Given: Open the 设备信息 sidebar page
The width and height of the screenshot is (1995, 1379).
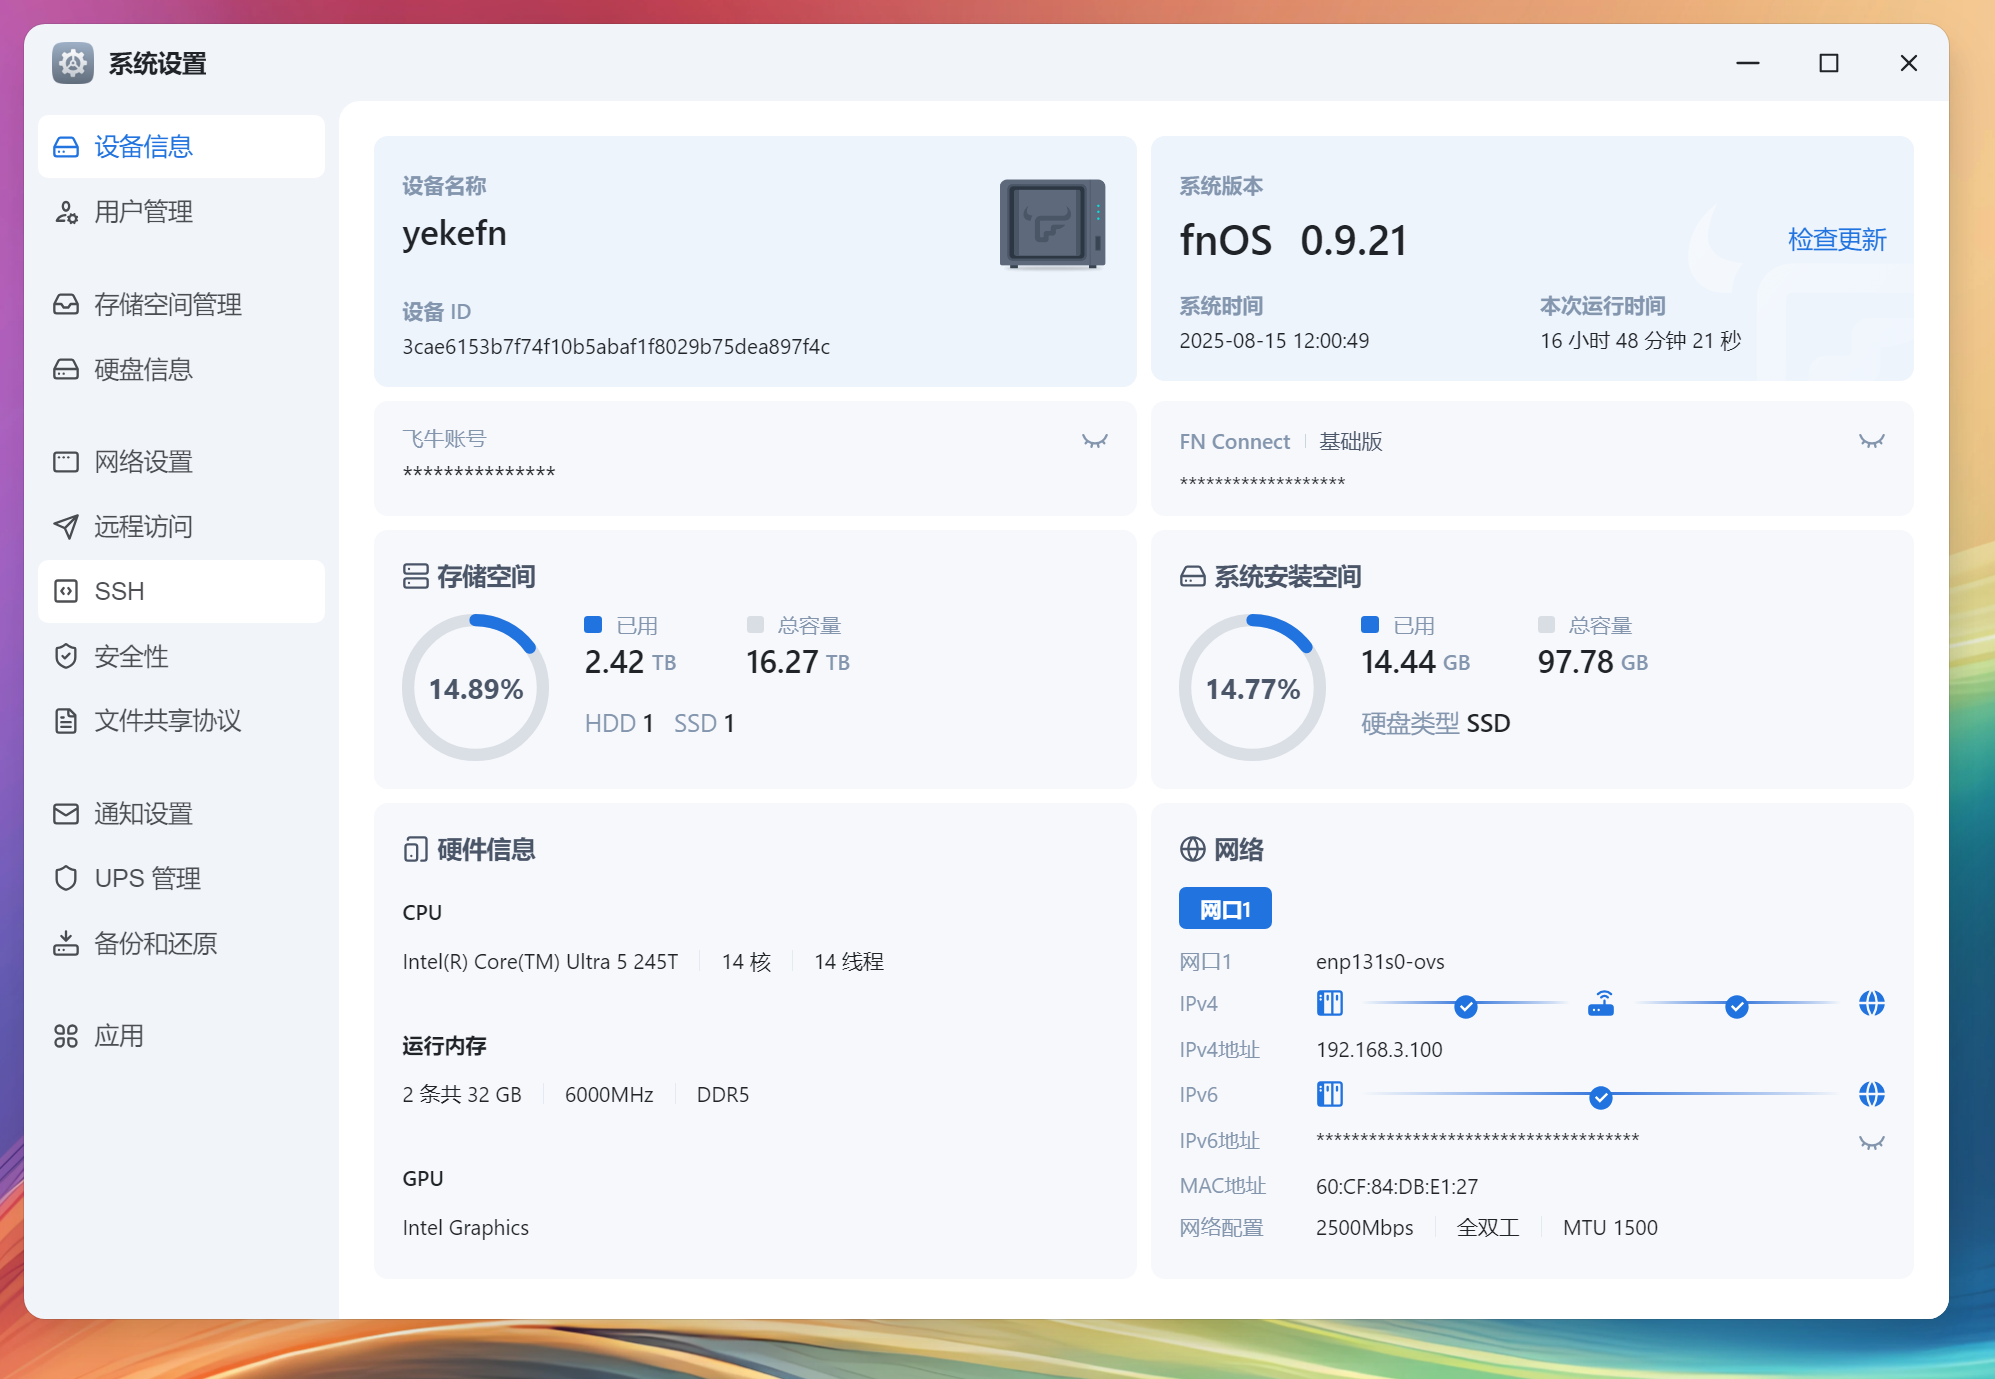Looking at the screenshot, I should click(181, 147).
